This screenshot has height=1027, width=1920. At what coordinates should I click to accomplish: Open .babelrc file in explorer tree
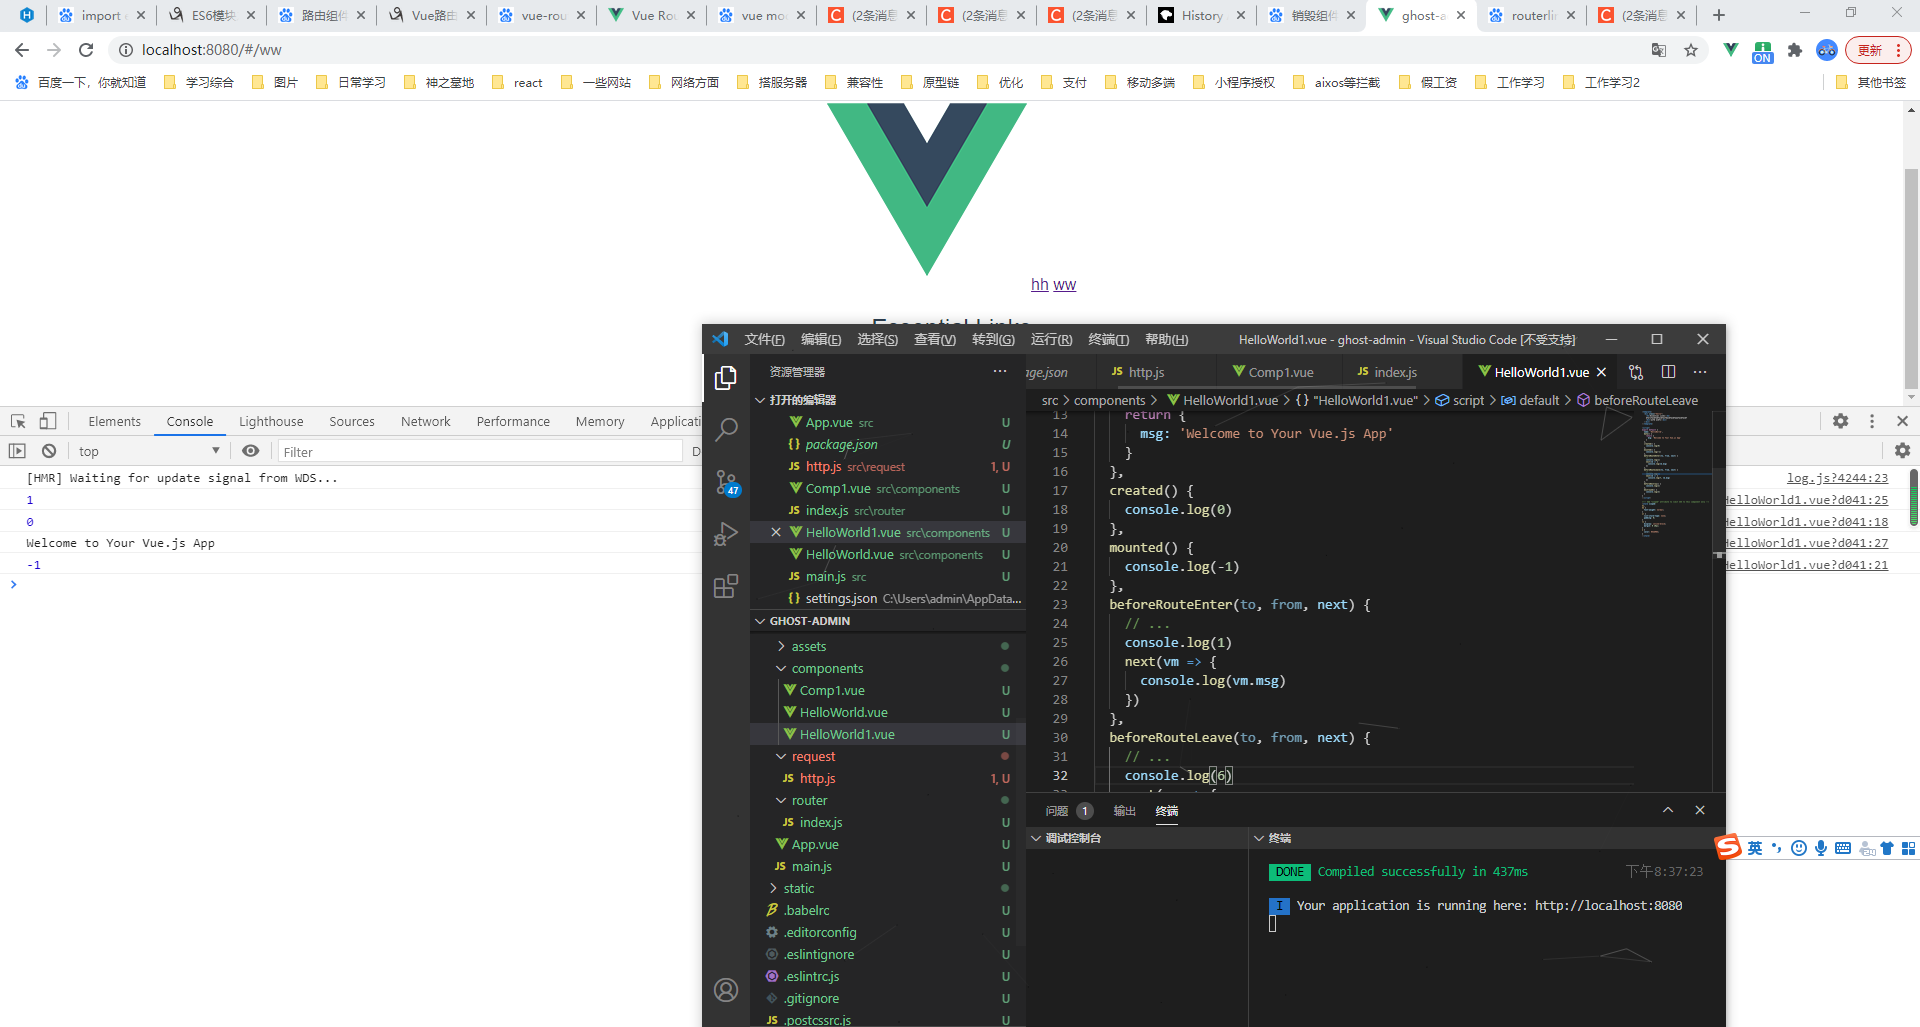(x=806, y=911)
